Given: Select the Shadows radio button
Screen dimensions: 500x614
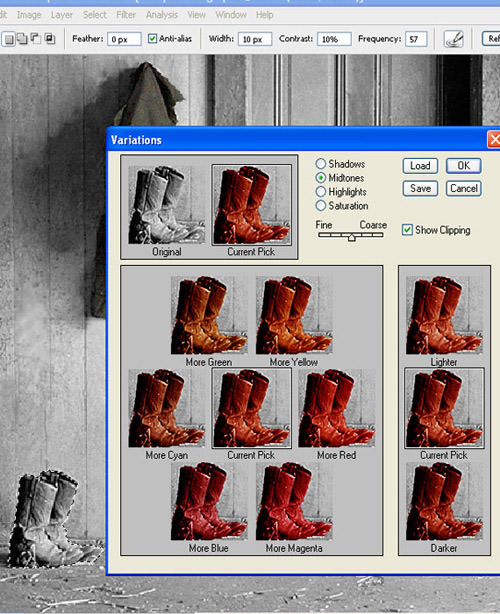Looking at the screenshot, I should [321, 164].
